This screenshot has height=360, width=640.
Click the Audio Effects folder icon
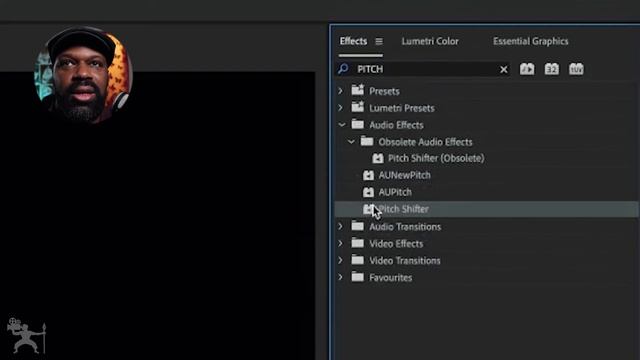coord(358,124)
